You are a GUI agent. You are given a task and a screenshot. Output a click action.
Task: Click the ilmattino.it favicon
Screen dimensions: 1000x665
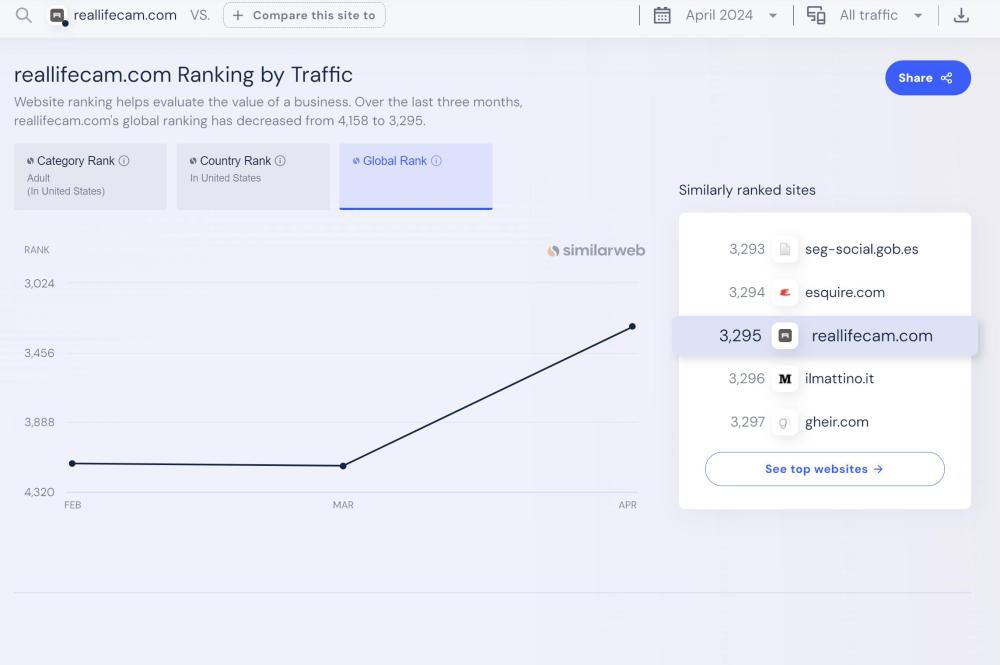tap(785, 379)
